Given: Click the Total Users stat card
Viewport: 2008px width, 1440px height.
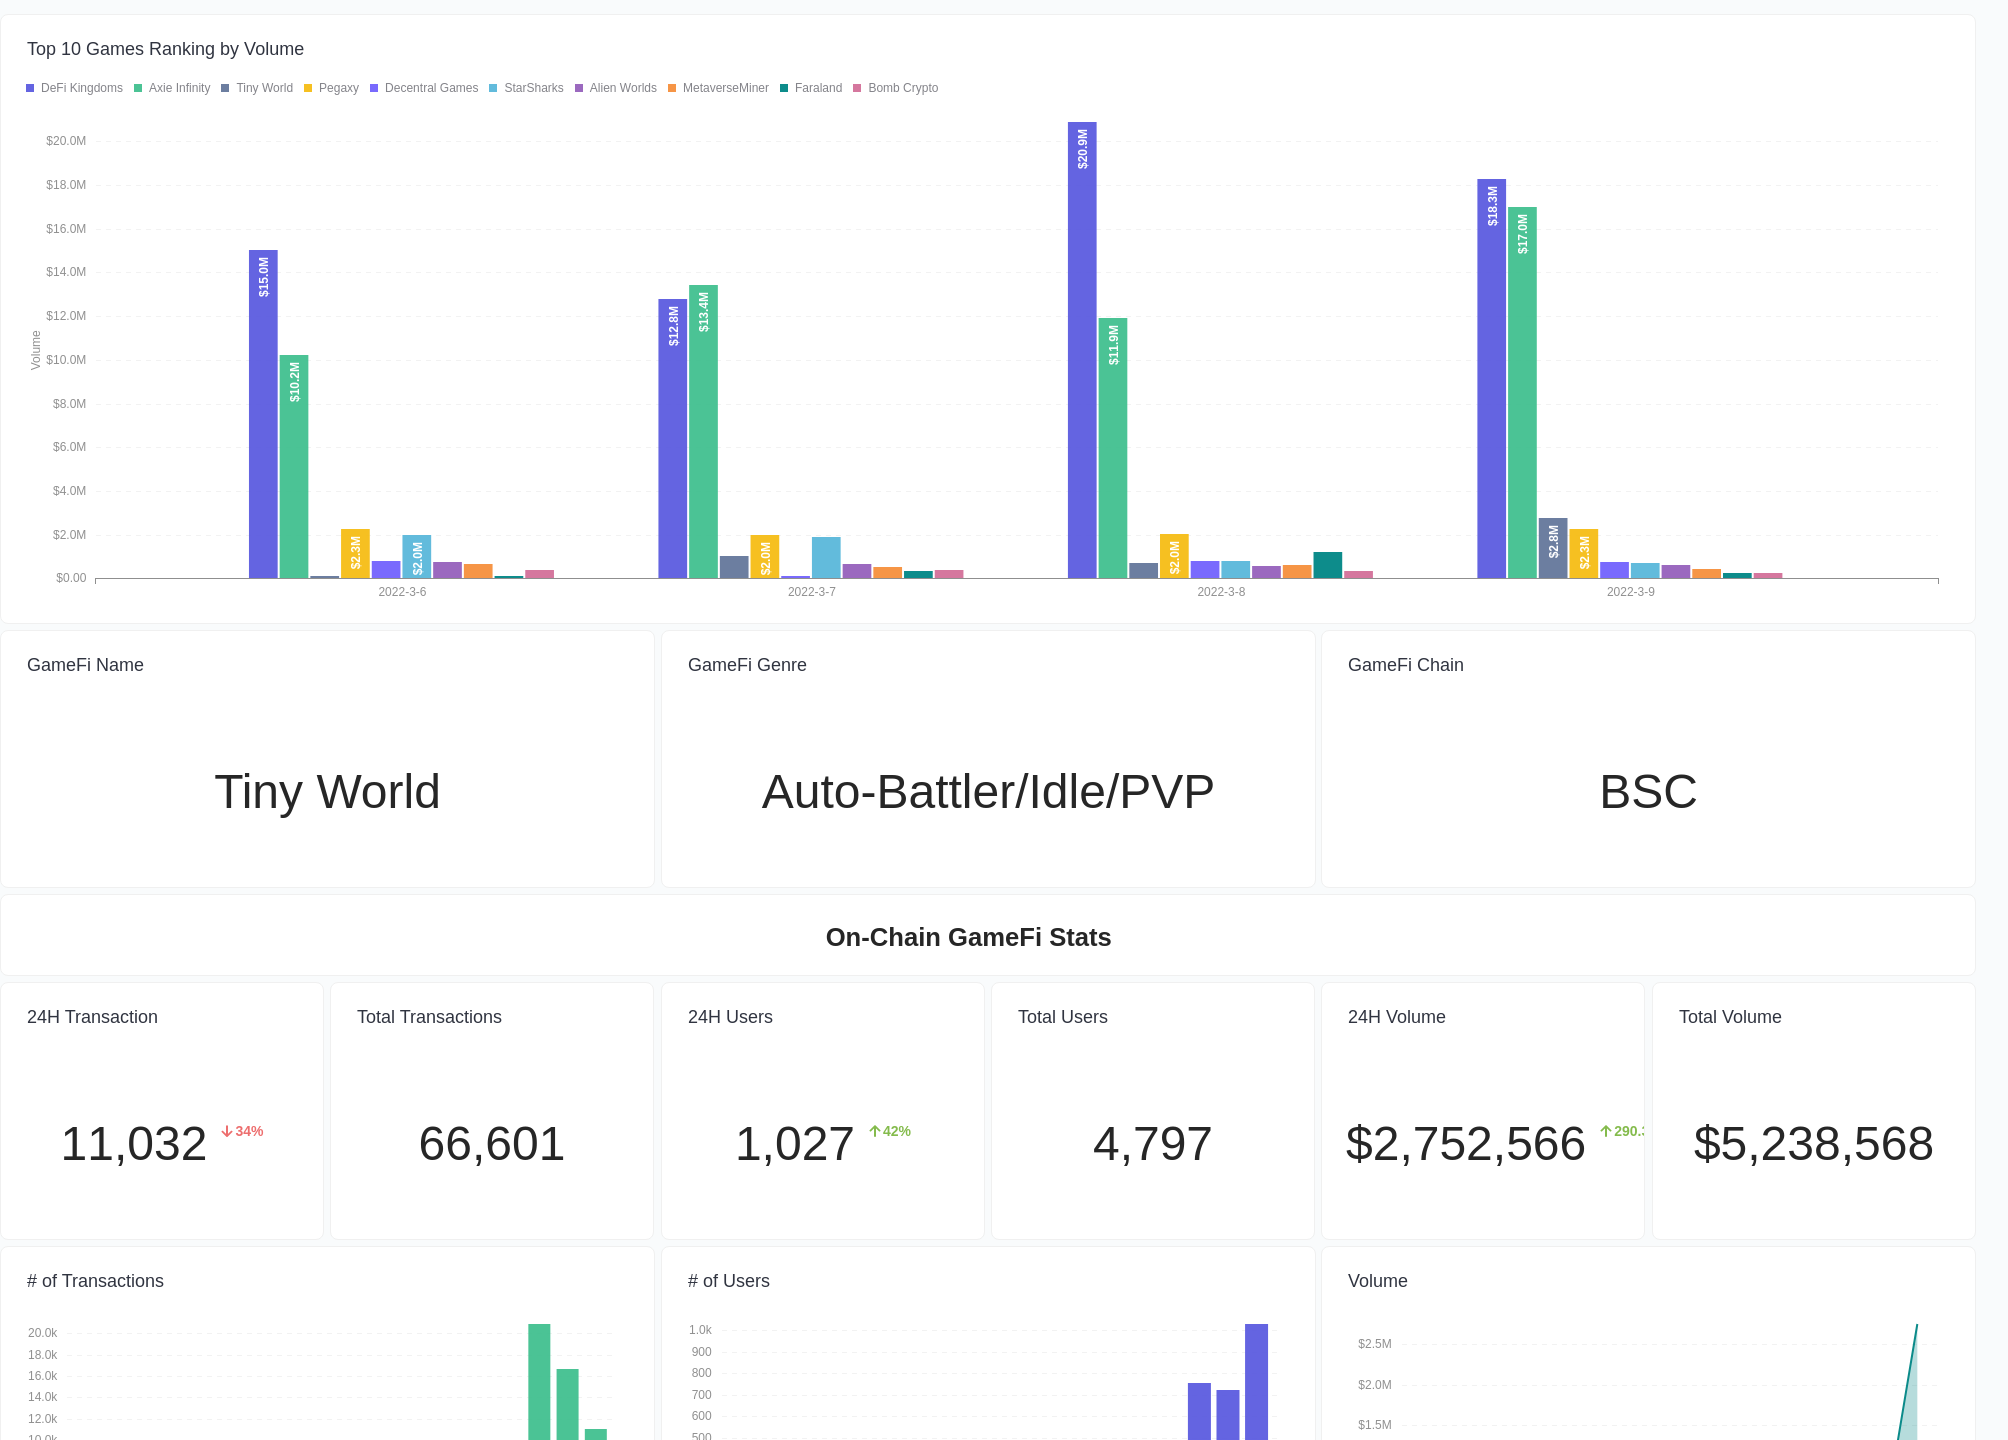Looking at the screenshot, I should [1152, 1110].
